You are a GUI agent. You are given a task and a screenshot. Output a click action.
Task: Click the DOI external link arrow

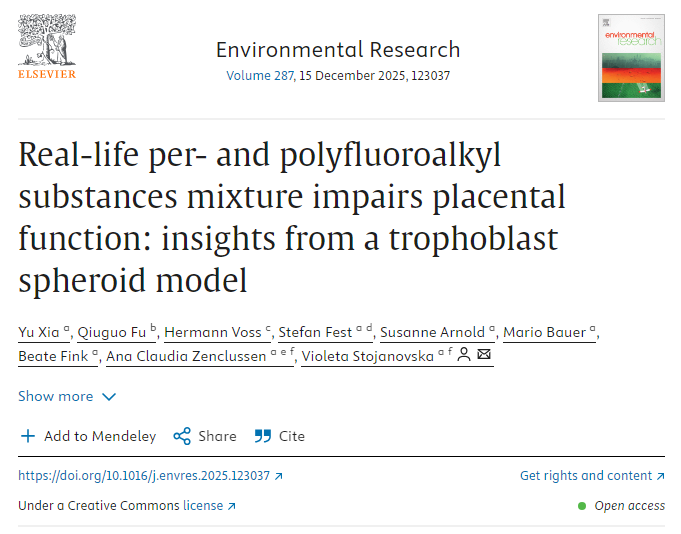pos(279,476)
